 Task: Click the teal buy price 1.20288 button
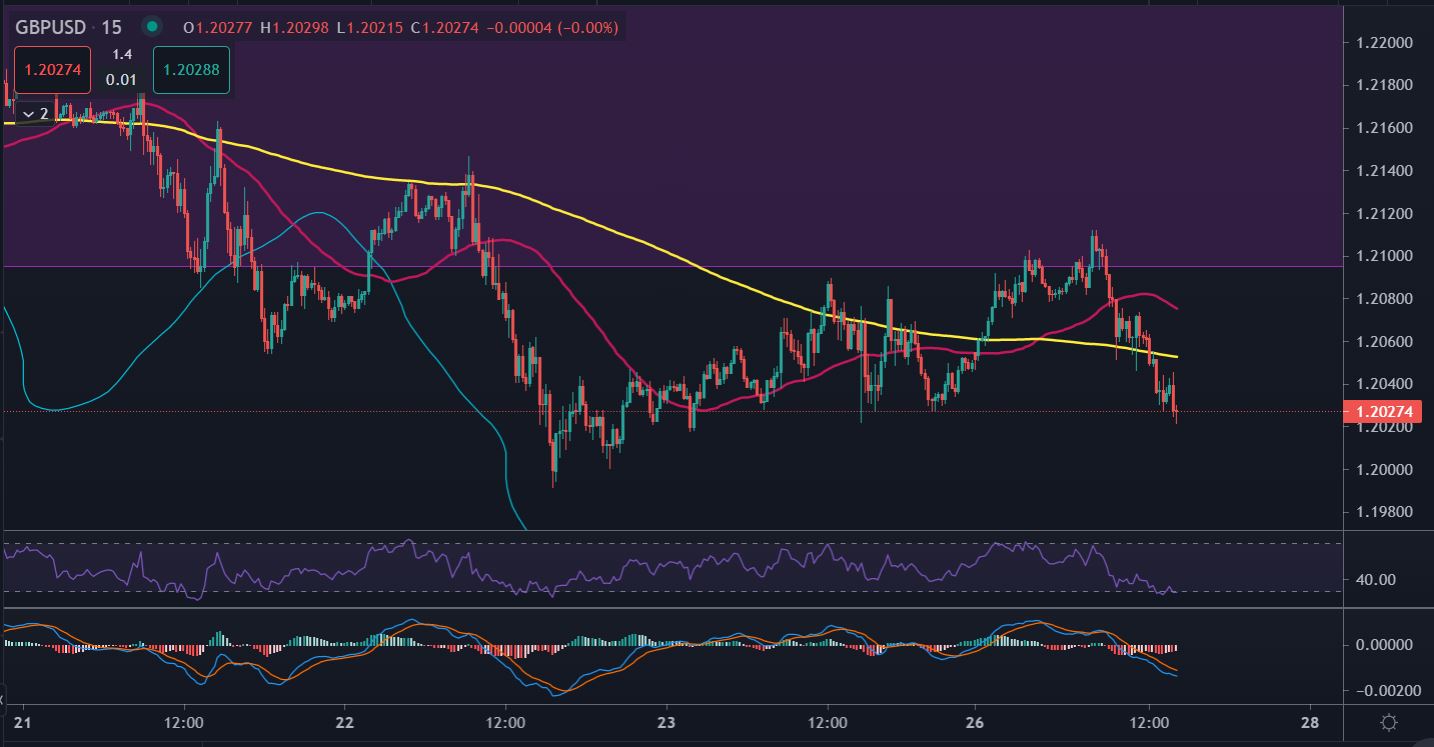click(x=191, y=71)
